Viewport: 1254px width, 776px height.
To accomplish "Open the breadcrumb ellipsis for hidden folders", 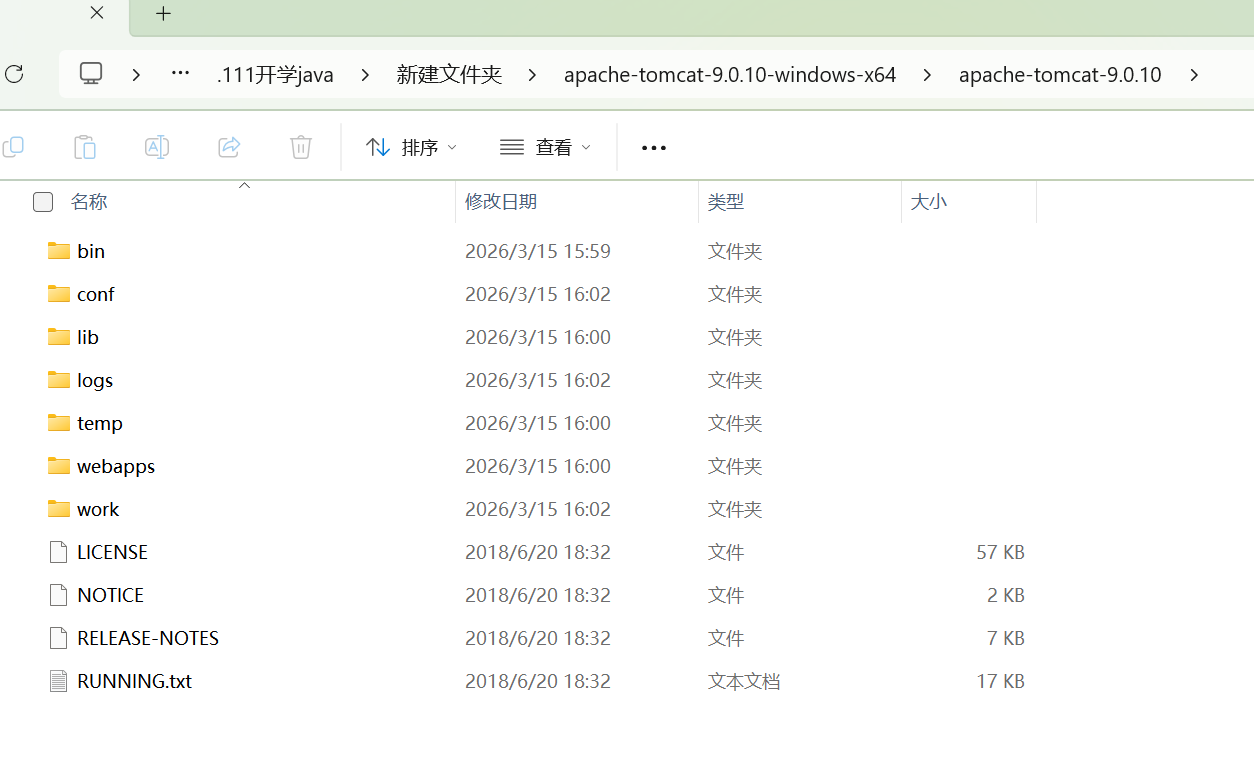I will [x=180, y=74].
